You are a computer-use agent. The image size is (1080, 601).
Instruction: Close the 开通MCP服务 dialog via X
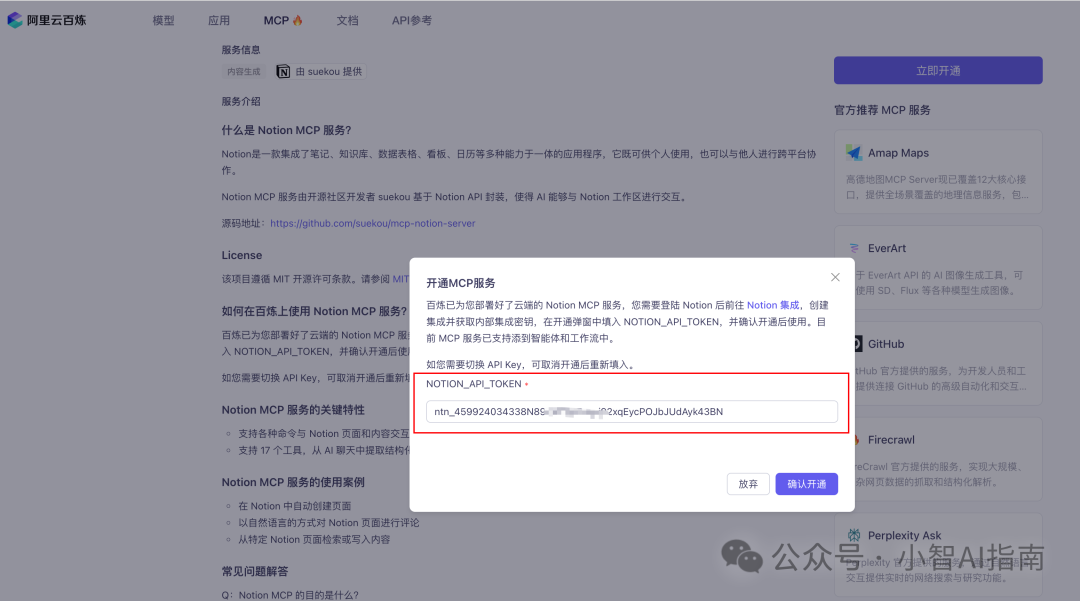pyautogui.click(x=835, y=277)
